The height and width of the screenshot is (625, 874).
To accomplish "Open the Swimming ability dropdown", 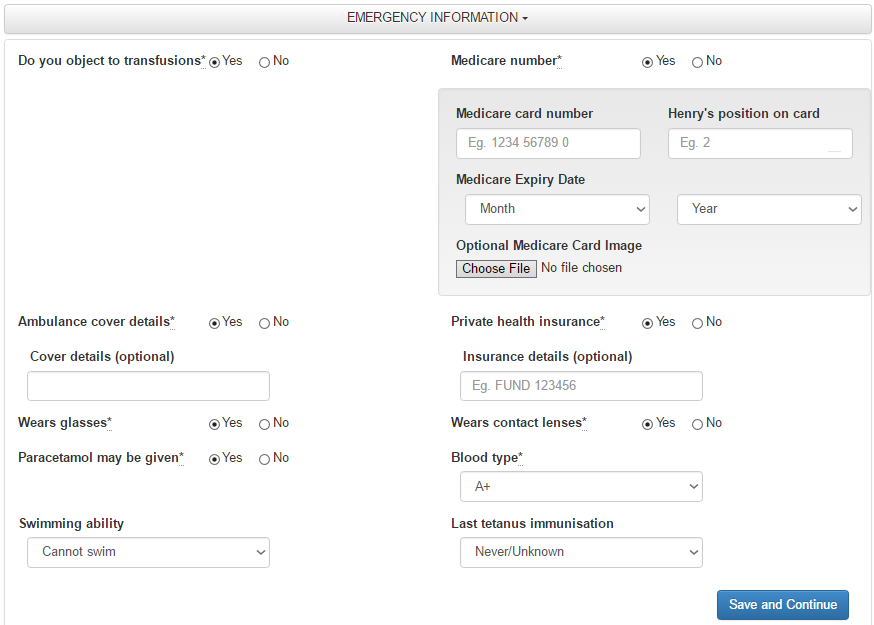I will click(x=148, y=552).
